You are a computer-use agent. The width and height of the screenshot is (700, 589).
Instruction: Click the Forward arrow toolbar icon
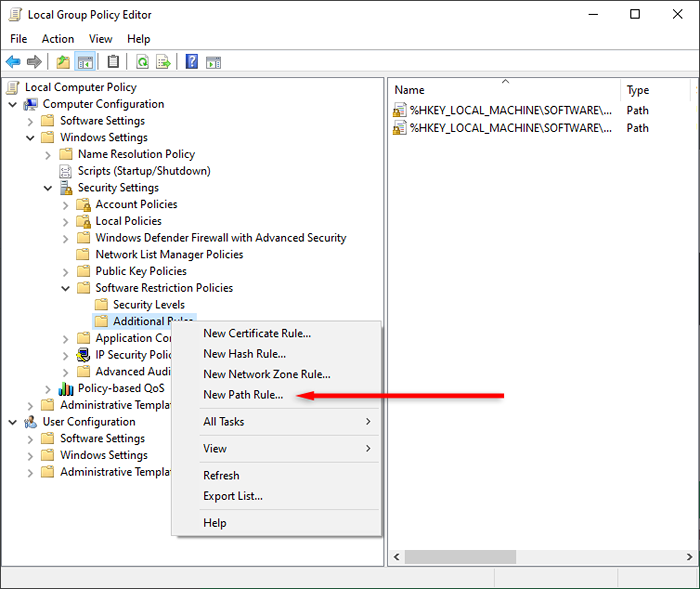point(34,62)
